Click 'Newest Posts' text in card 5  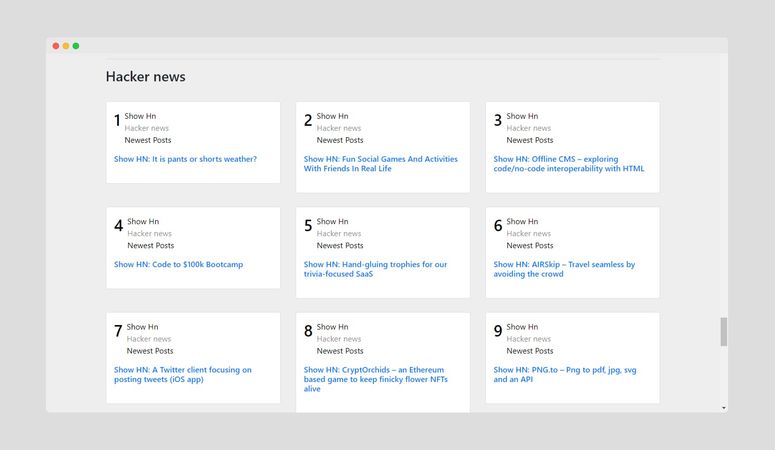point(340,246)
